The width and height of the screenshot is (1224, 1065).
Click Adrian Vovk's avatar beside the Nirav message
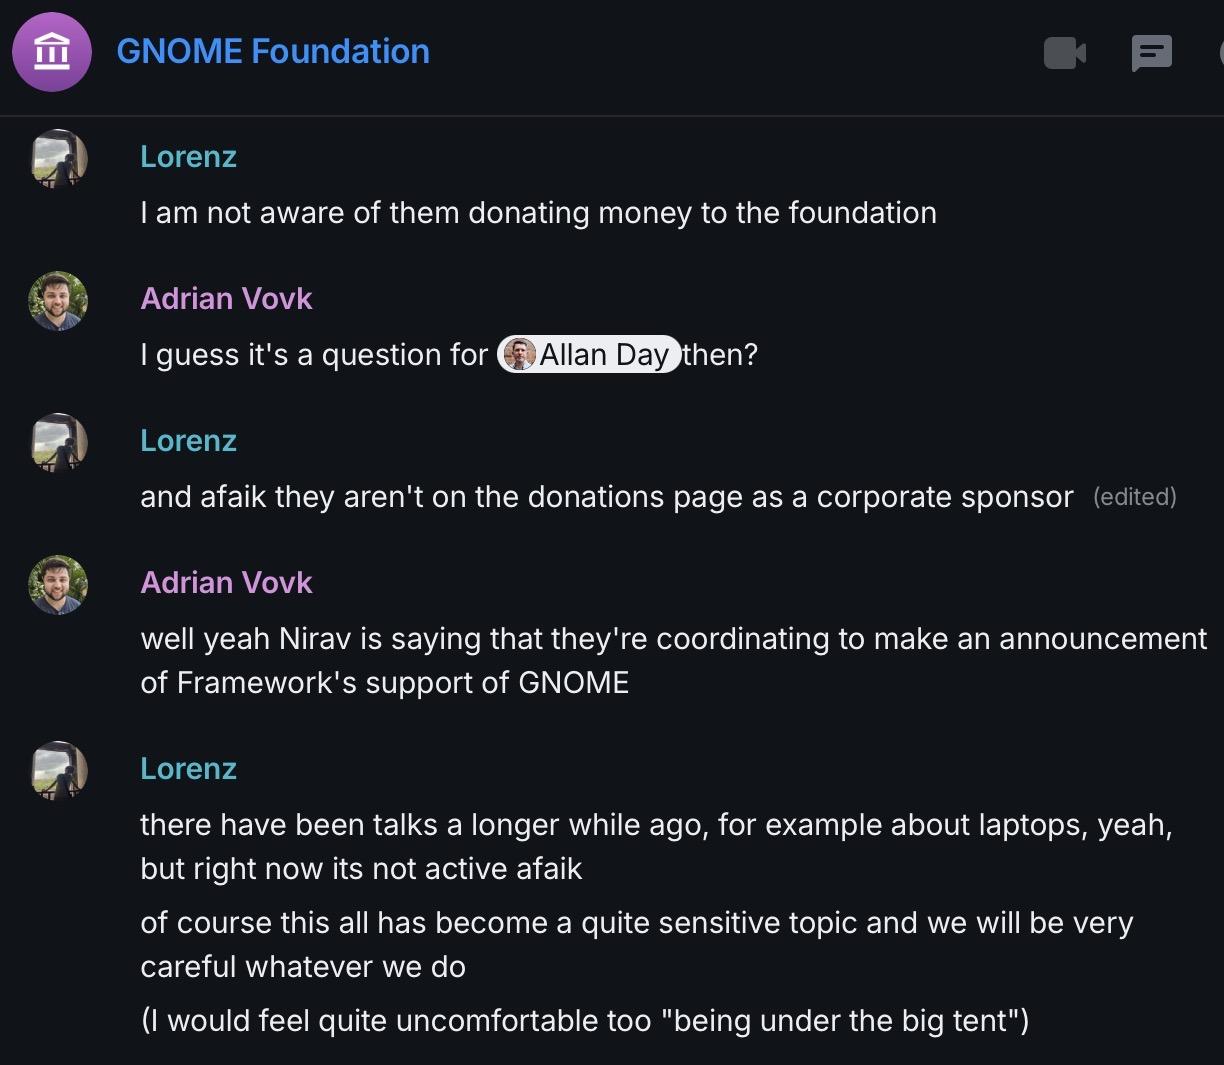point(58,585)
